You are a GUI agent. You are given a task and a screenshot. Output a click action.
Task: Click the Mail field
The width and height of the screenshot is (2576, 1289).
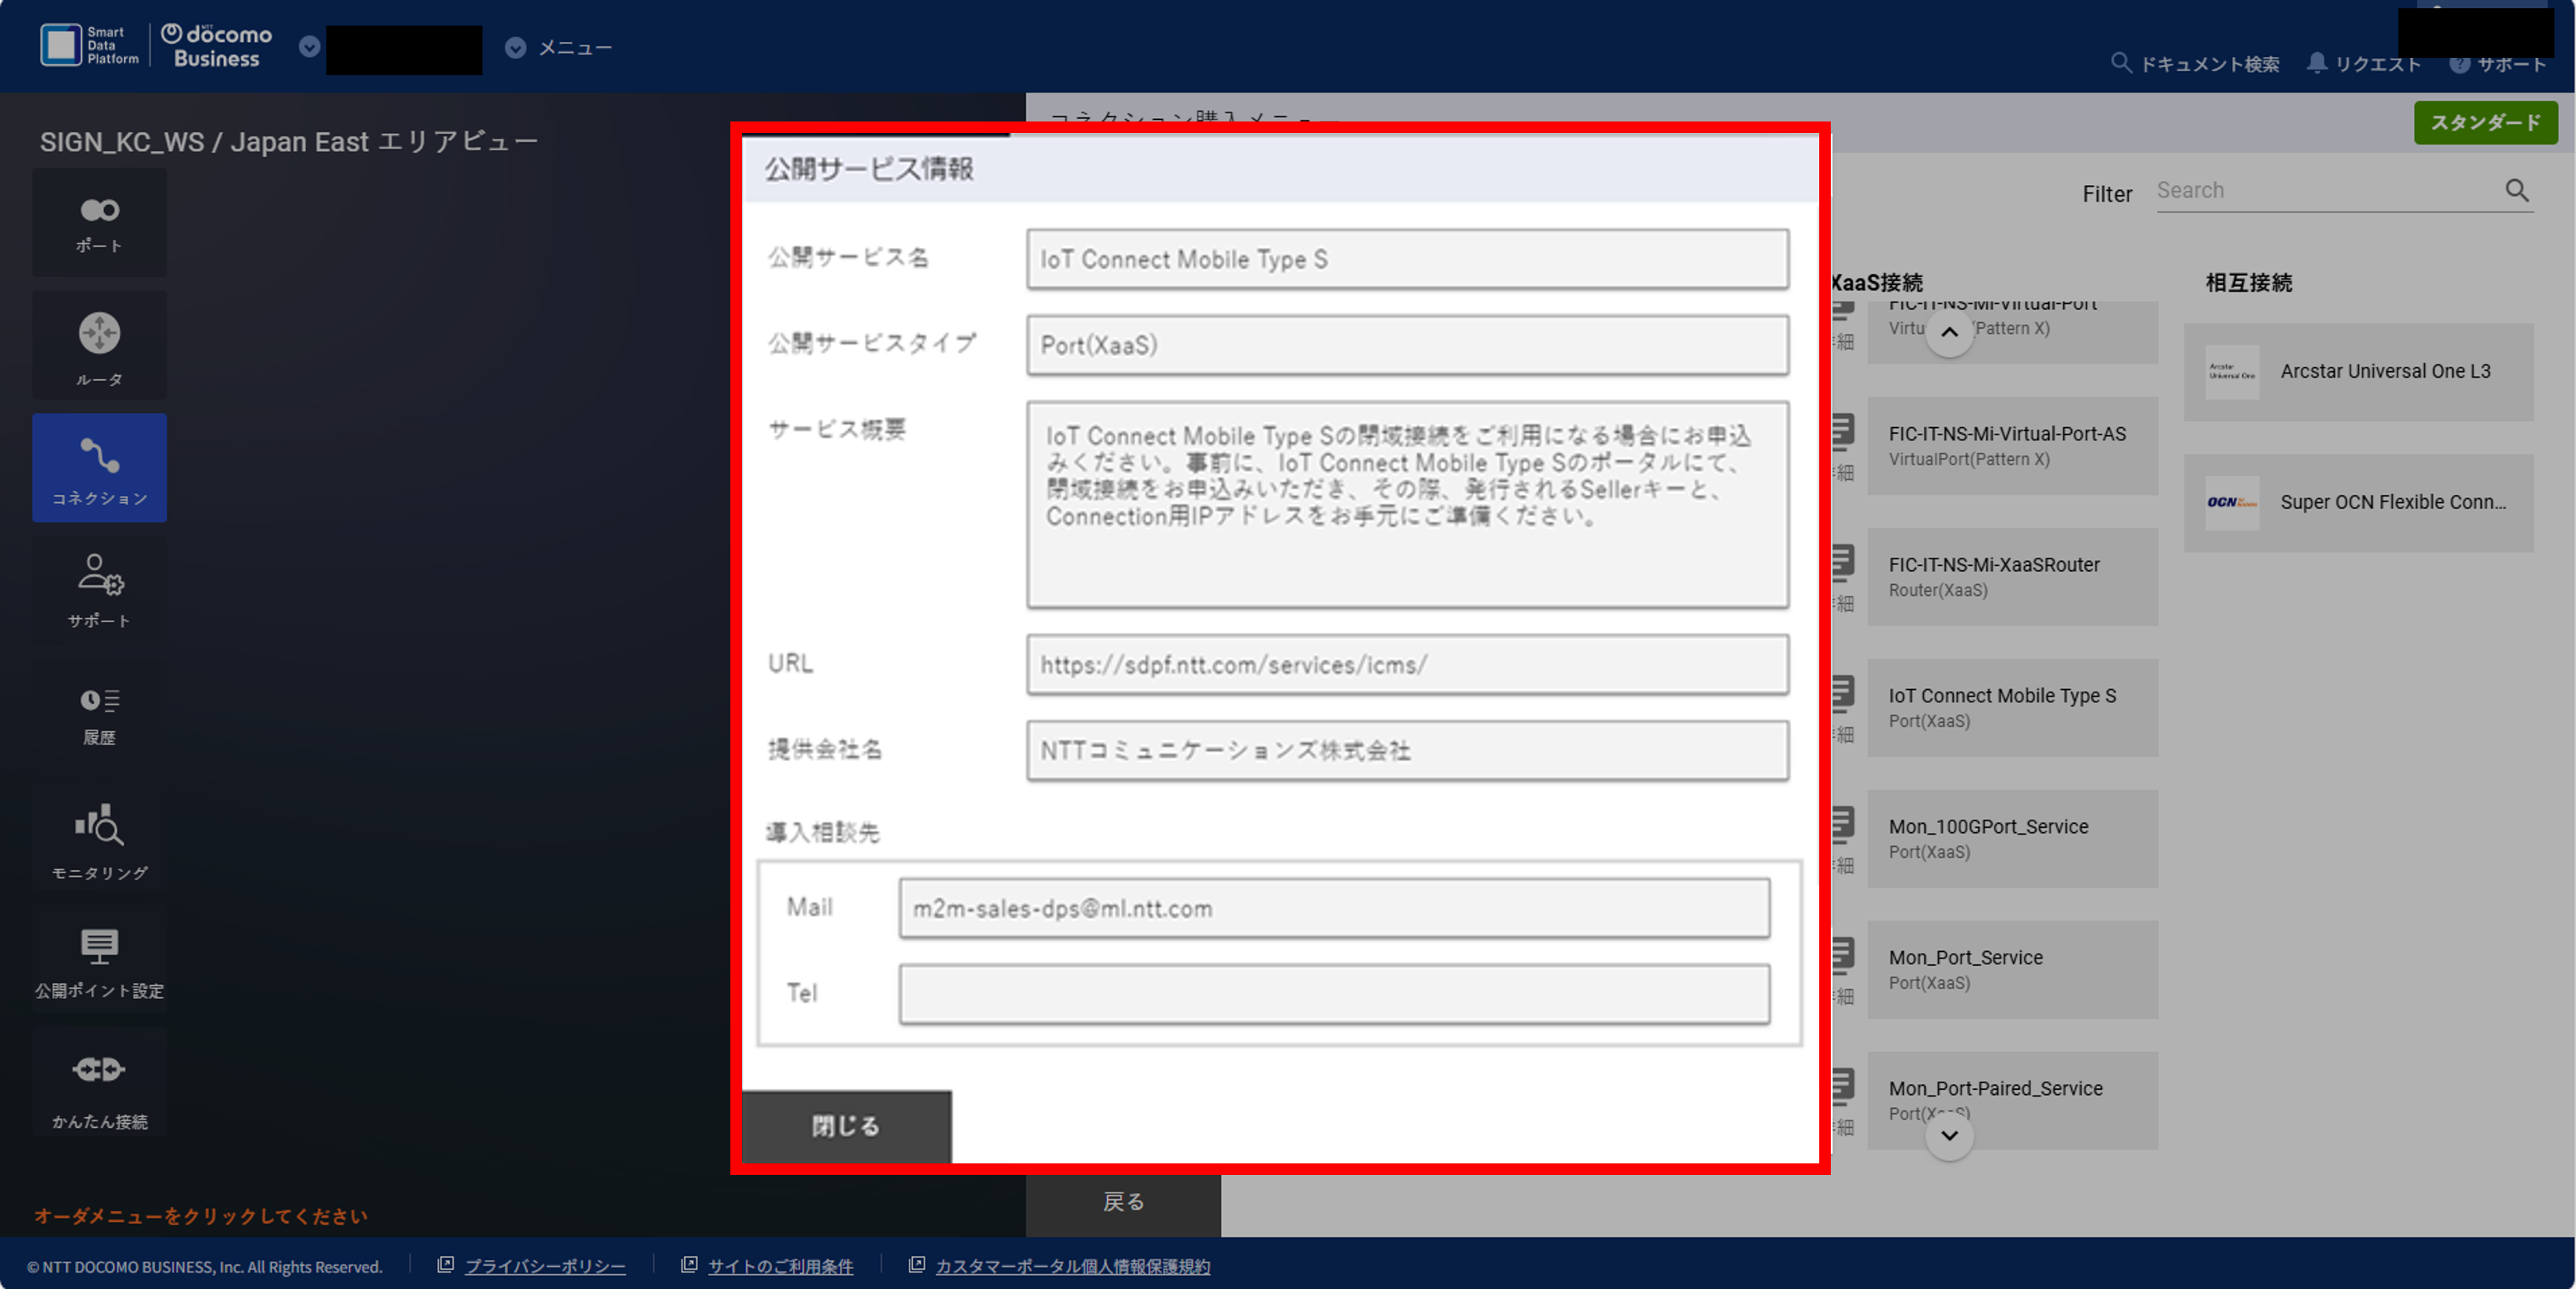(x=1334, y=909)
